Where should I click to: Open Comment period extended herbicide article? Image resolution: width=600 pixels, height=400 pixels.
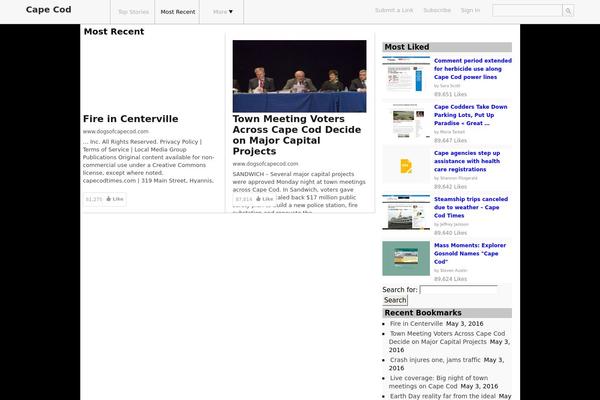[x=473, y=69]
